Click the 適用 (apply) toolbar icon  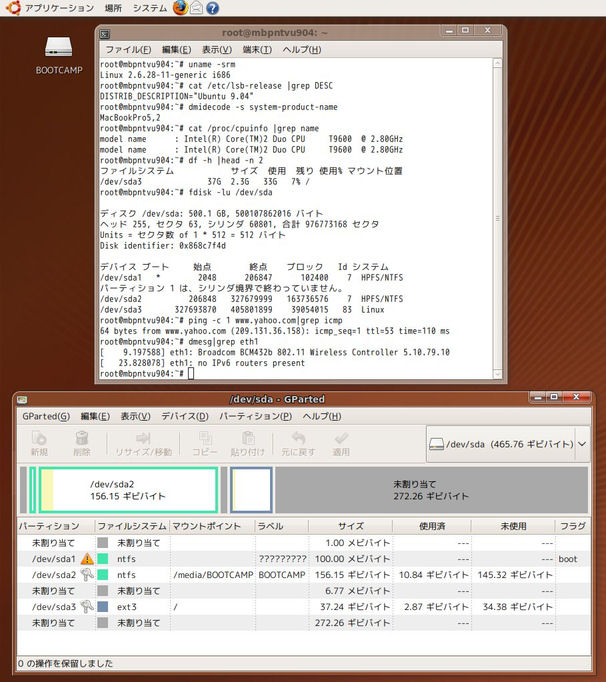click(x=341, y=438)
